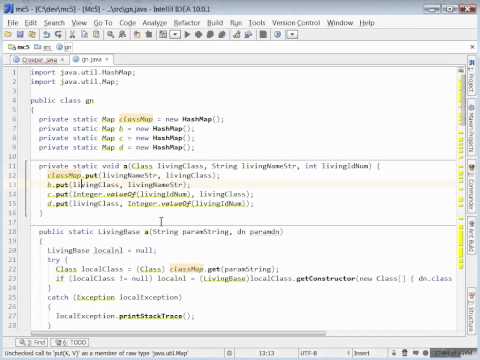Open the Search menu

54,23
